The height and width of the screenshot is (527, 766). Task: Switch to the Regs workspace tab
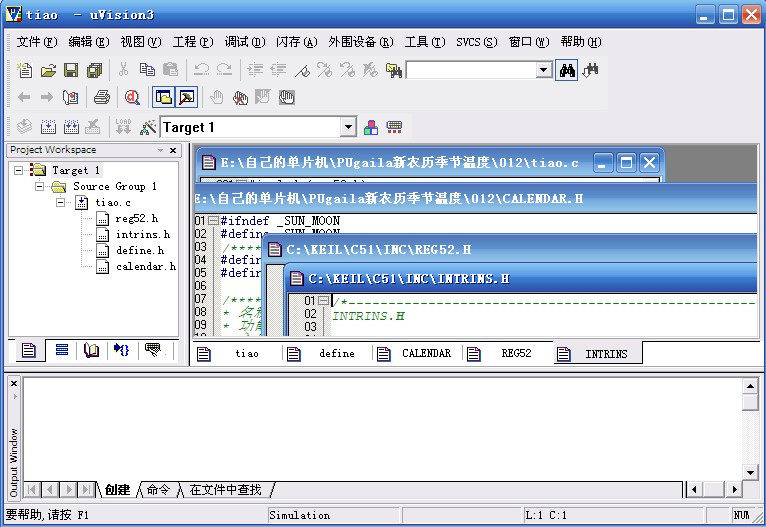pos(62,350)
